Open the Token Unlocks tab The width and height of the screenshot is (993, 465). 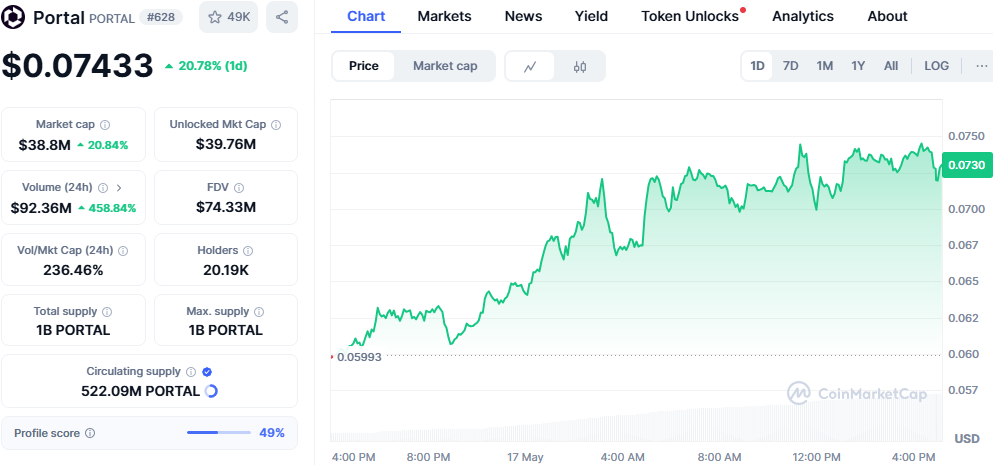(x=691, y=16)
